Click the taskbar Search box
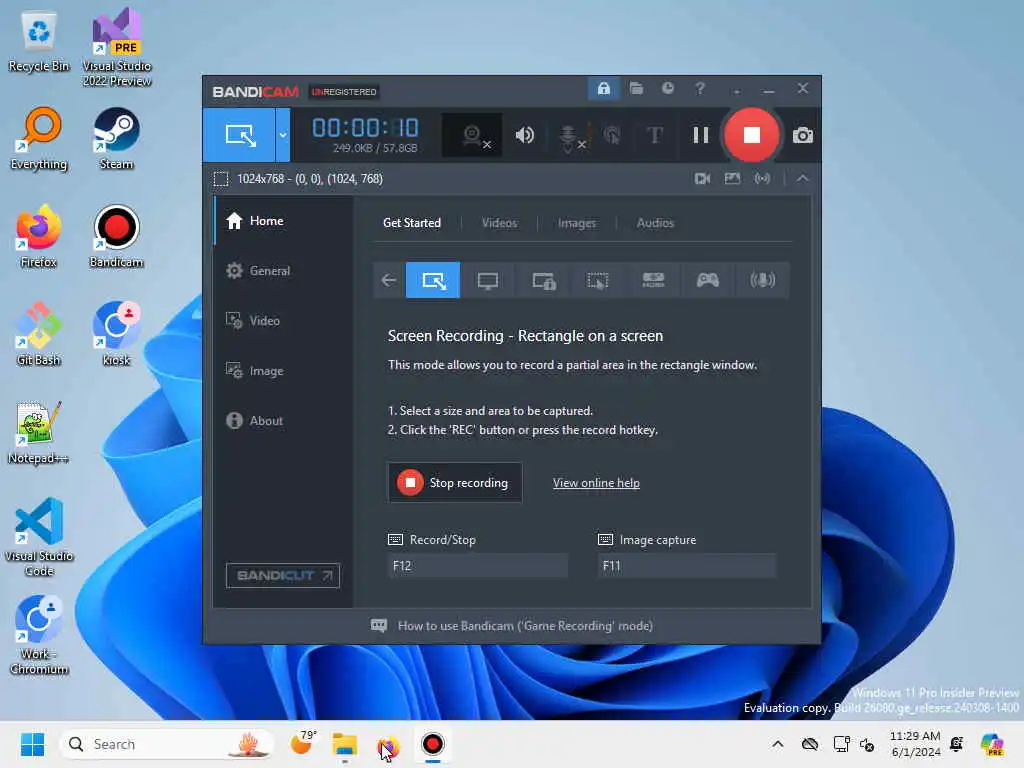The width and height of the screenshot is (1024, 768). click(165, 744)
